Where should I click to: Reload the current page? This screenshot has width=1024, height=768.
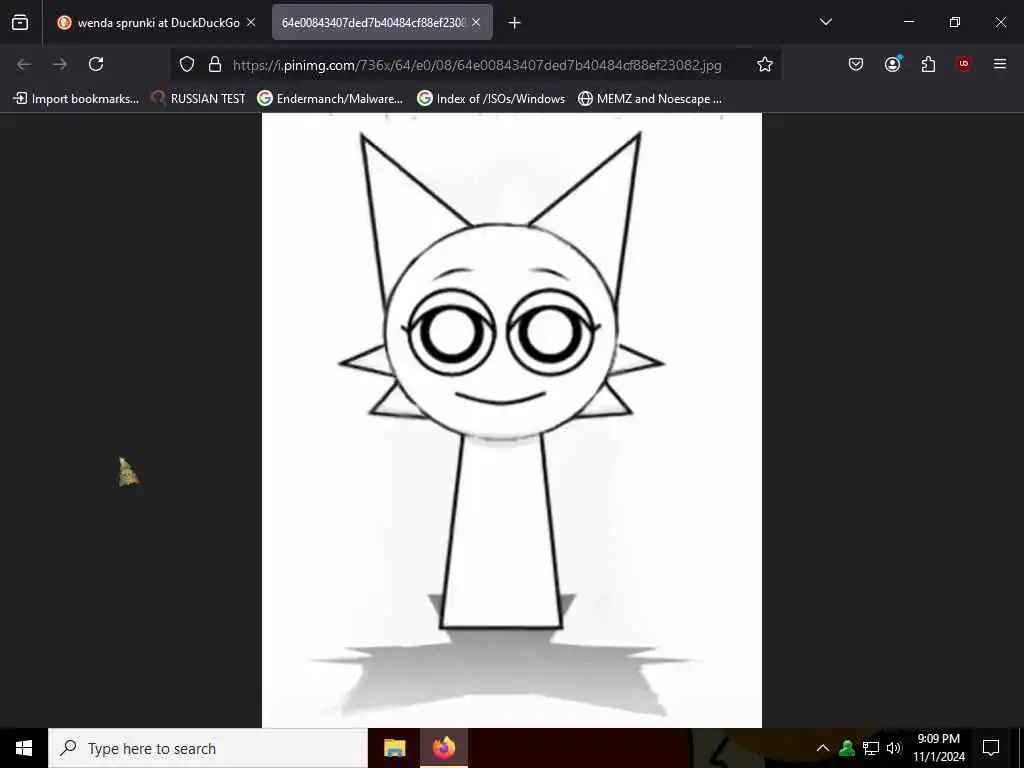pyautogui.click(x=96, y=64)
